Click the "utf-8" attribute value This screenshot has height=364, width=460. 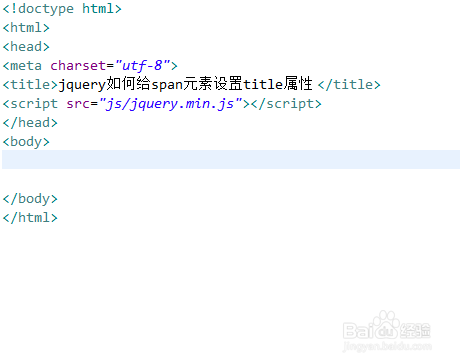coord(143,66)
